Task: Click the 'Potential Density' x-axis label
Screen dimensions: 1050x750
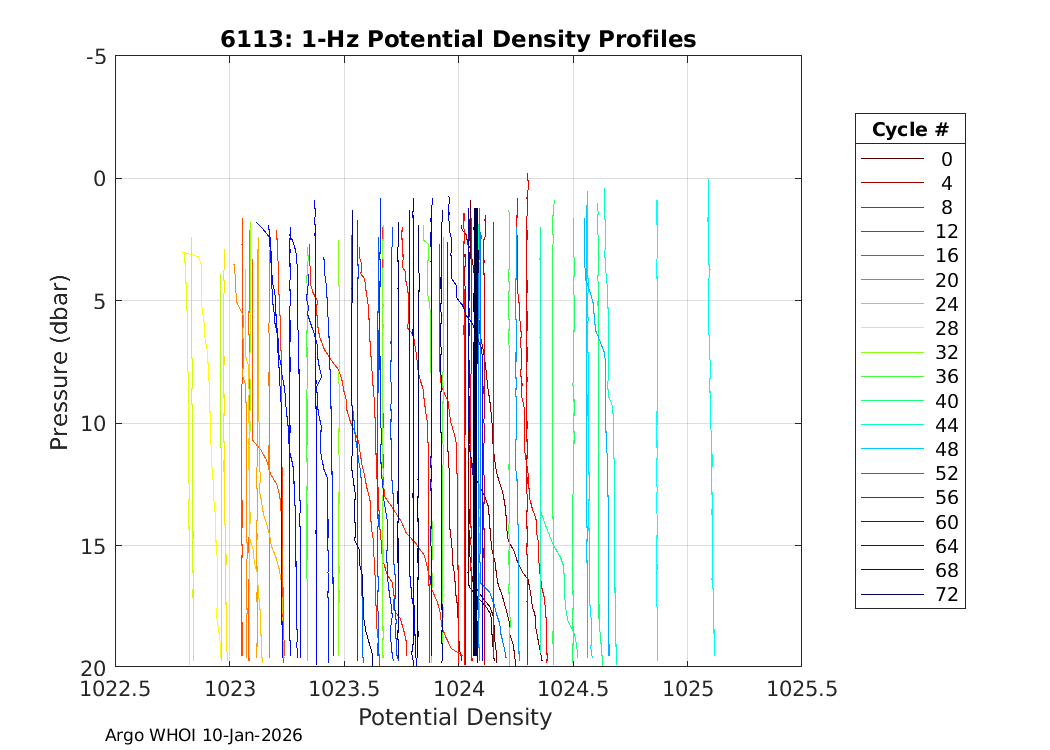Action: point(454,717)
